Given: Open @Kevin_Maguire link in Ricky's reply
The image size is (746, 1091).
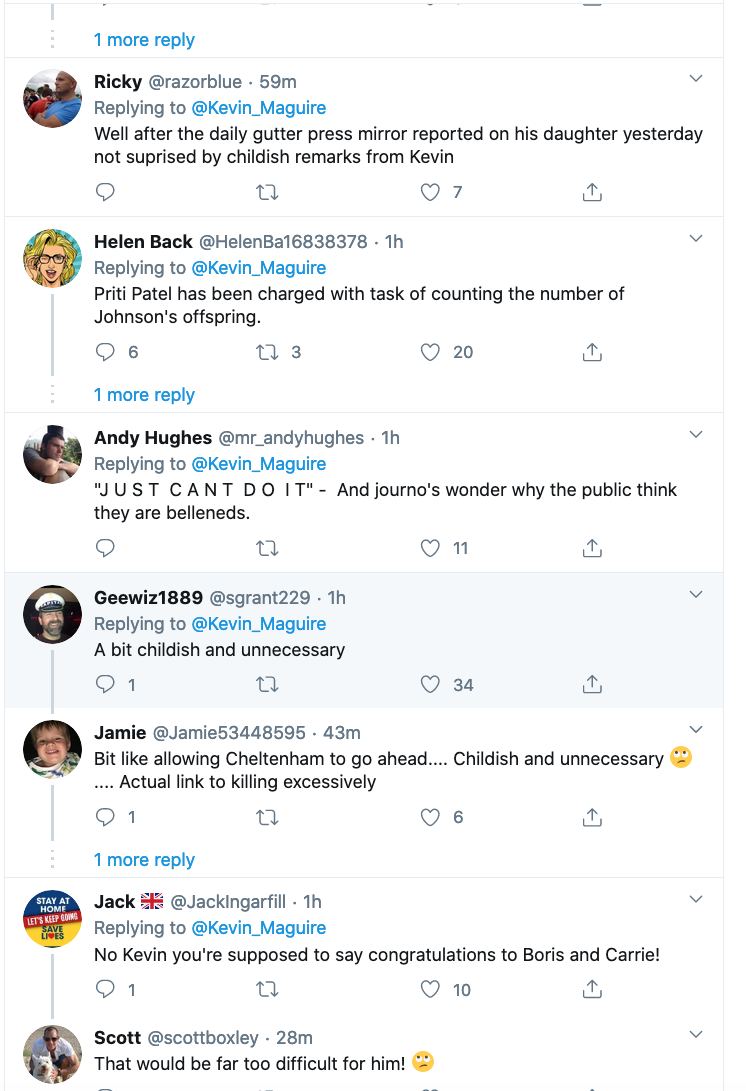Looking at the screenshot, I should [x=259, y=108].
